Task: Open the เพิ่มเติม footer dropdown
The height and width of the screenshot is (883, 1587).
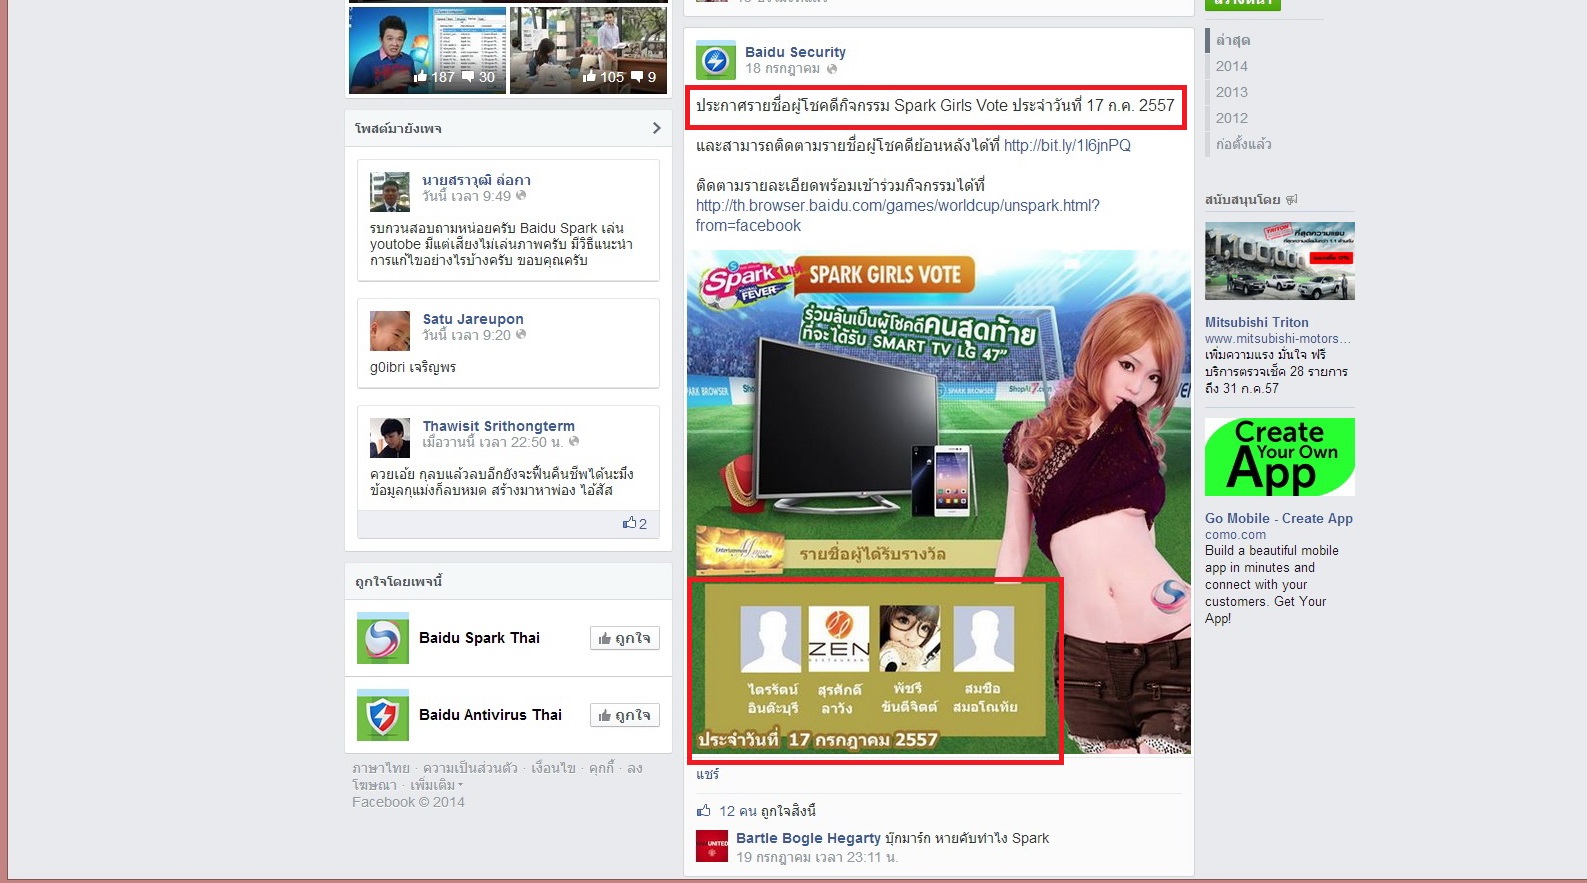Action: (436, 785)
